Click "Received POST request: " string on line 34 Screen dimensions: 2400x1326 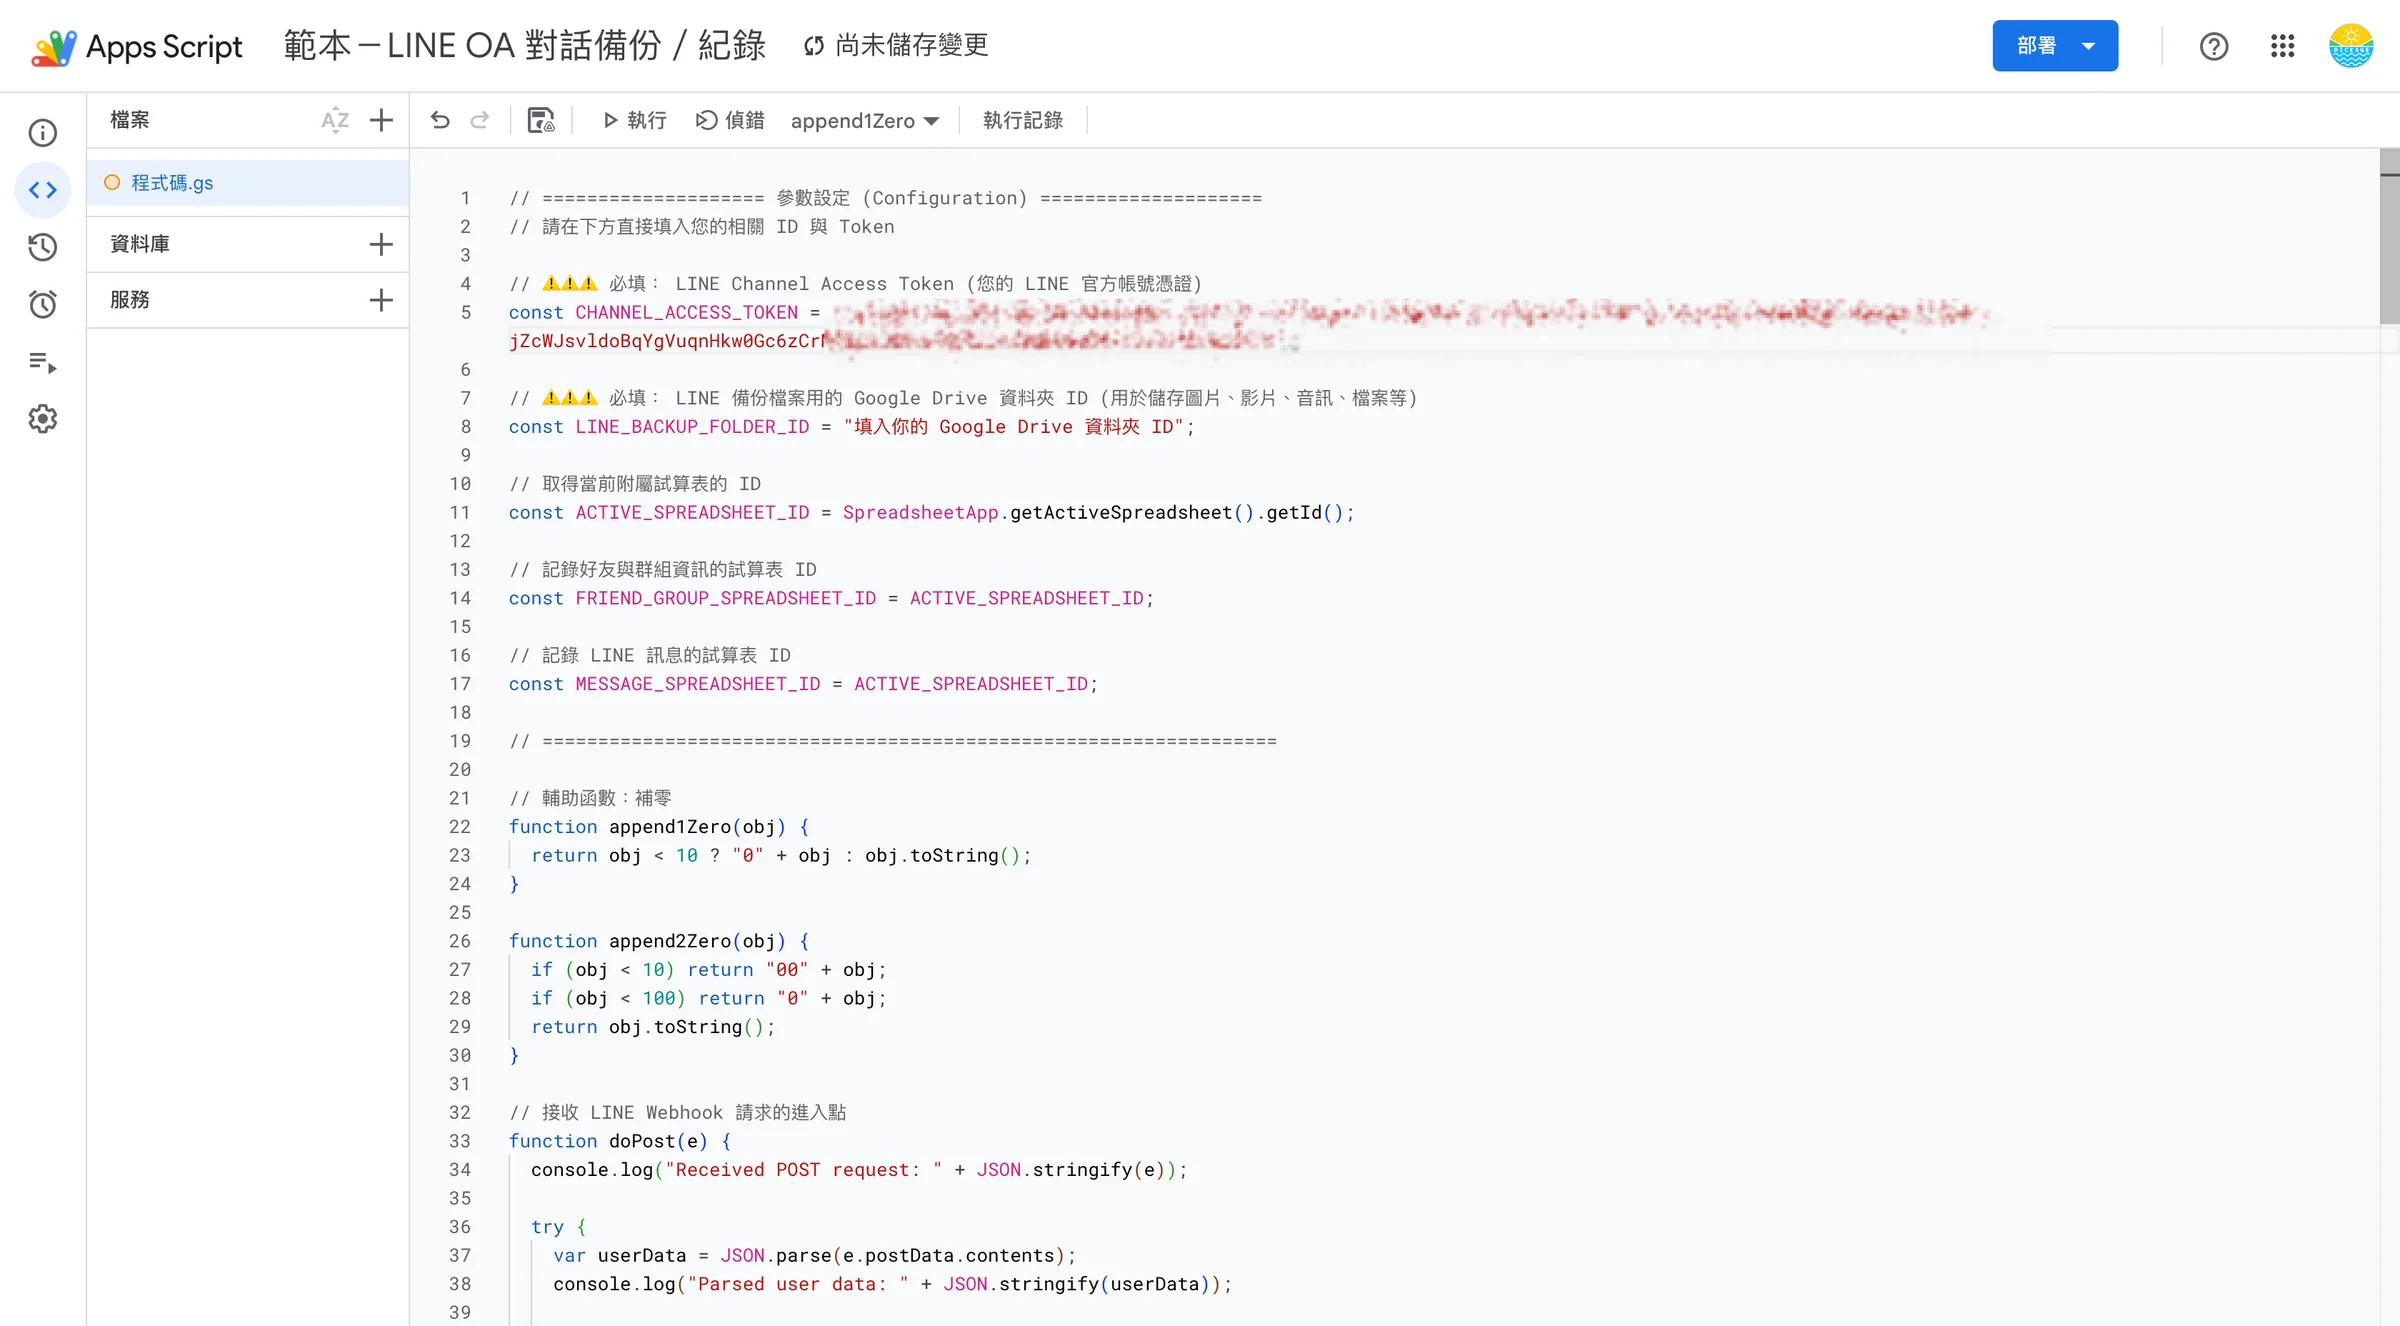pos(804,1170)
